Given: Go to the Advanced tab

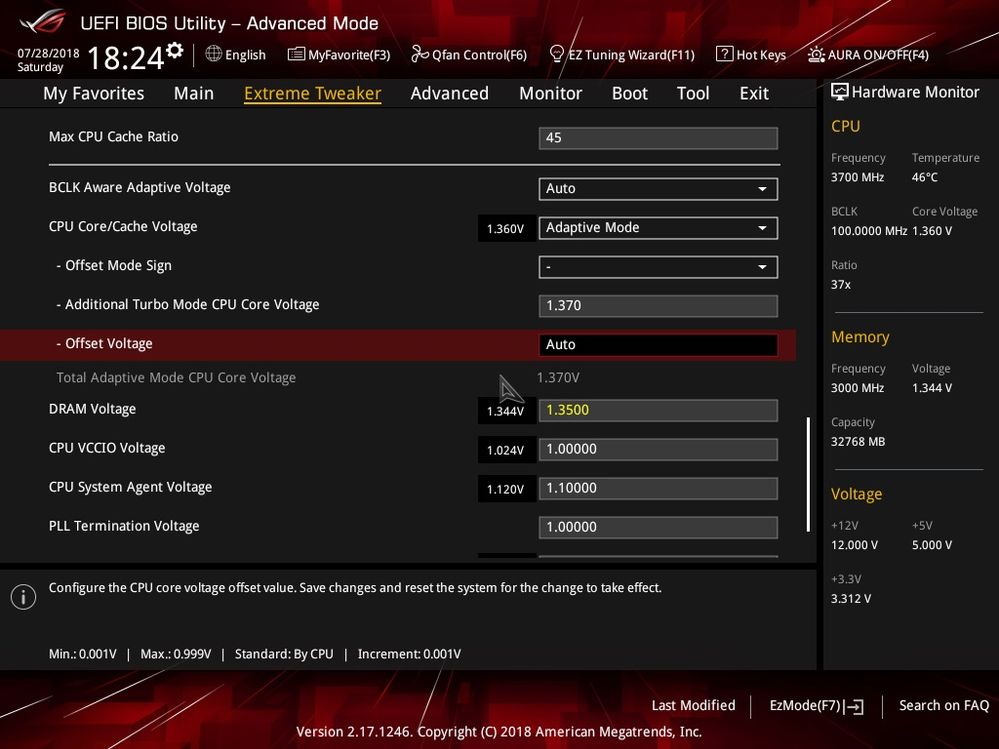Looking at the screenshot, I should coord(449,94).
